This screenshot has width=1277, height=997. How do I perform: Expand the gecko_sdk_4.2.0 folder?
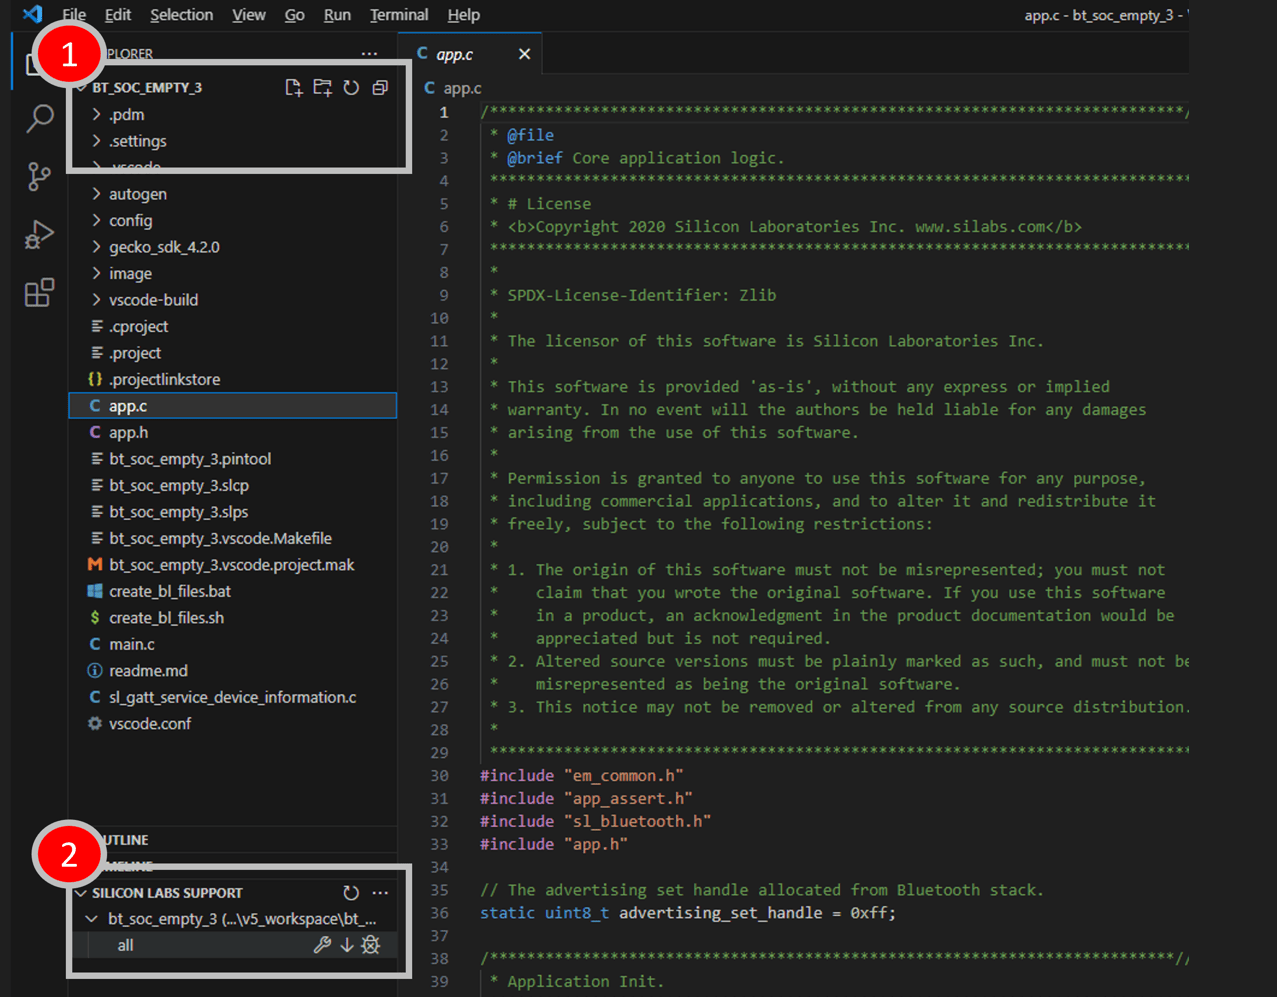click(x=164, y=247)
